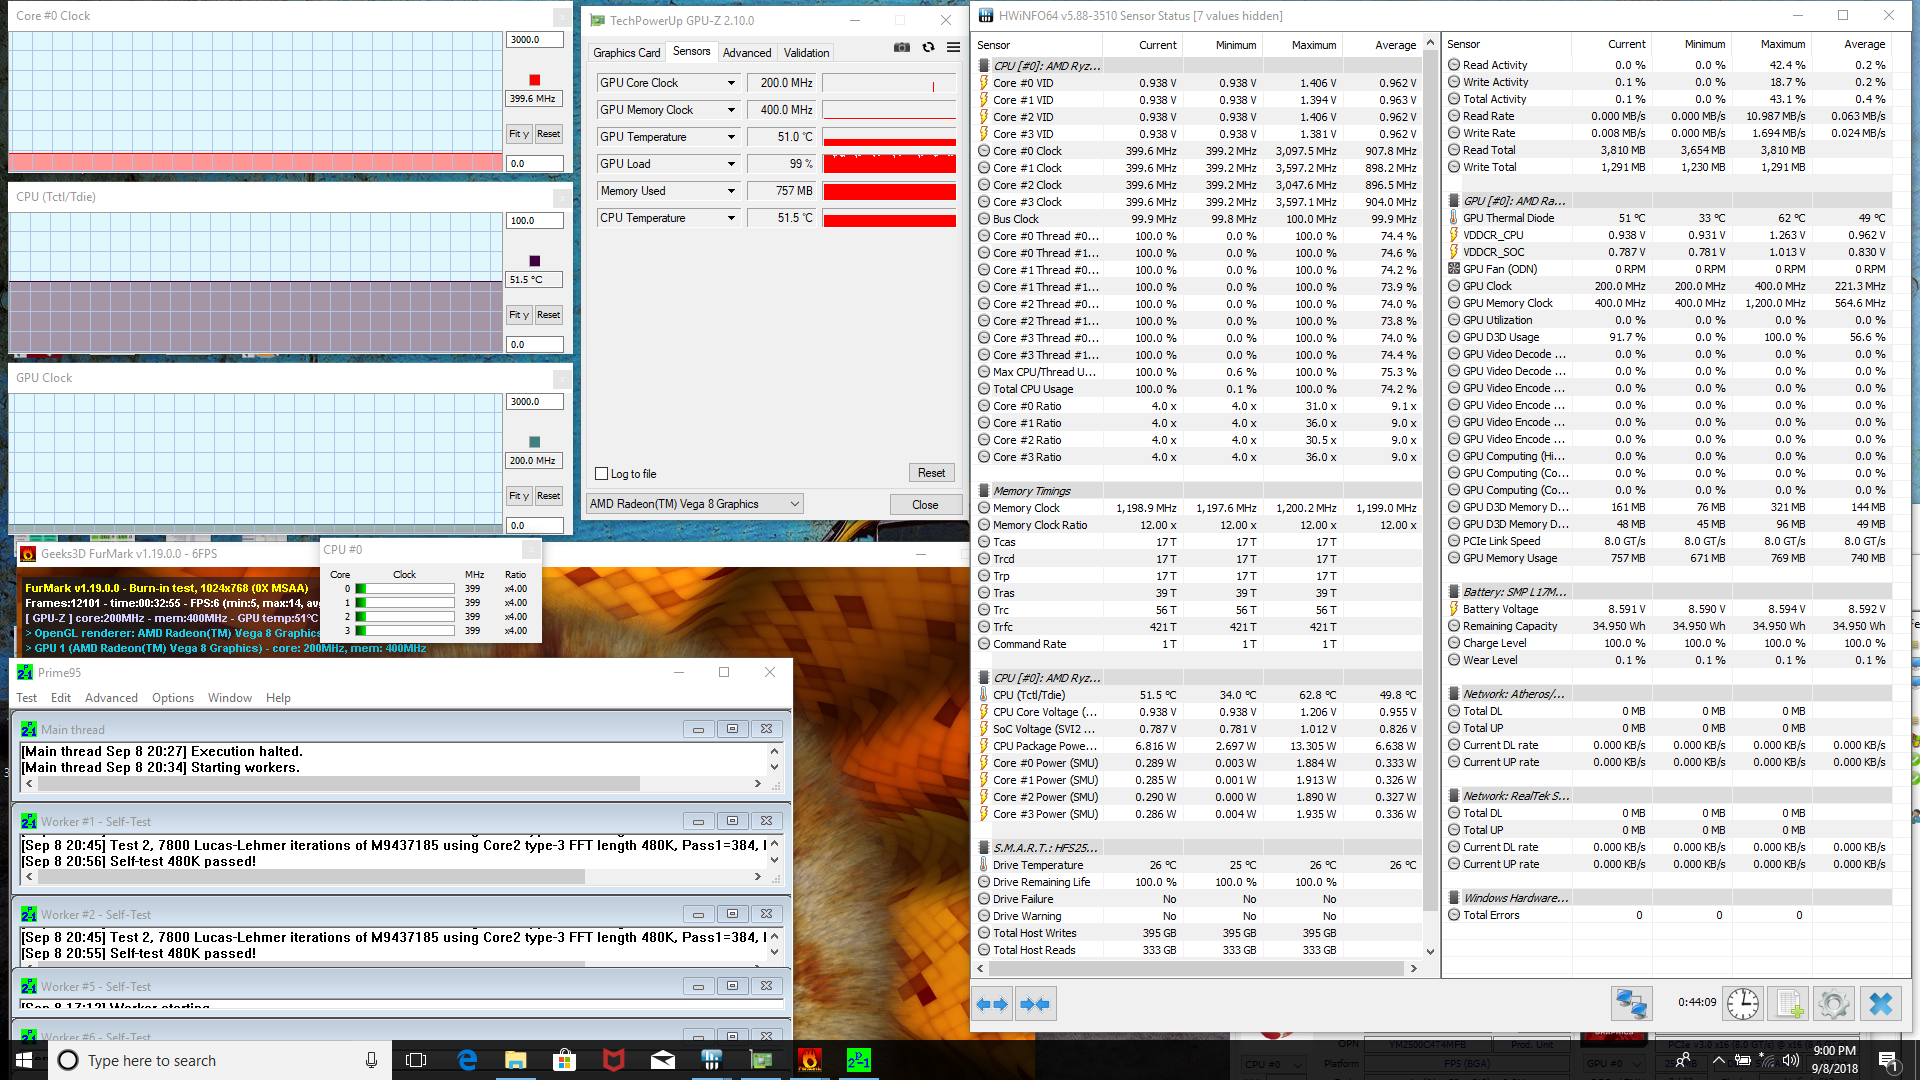This screenshot has height=1080, width=1920.
Task: Click teal color swatch in GPU Clock graph
Action: tap(534, 442)
